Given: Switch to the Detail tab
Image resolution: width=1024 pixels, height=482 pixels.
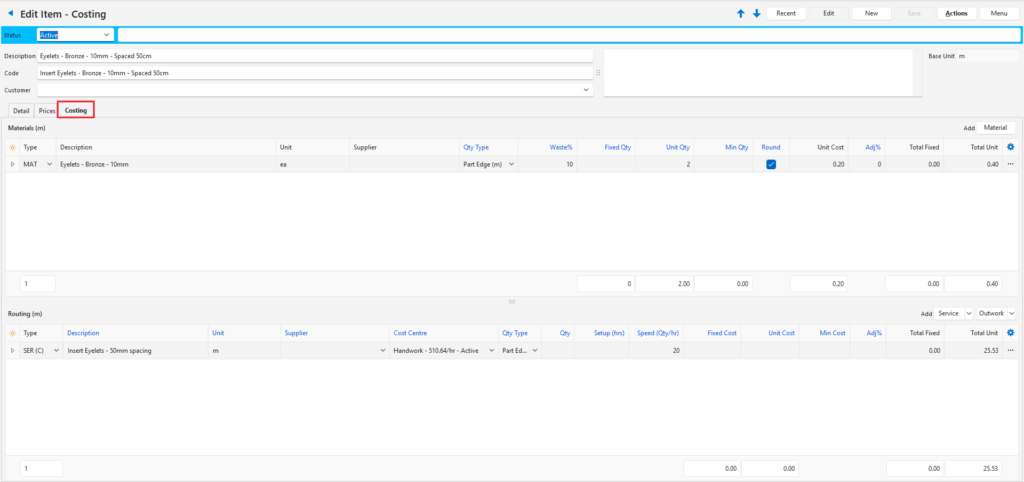Looking at the screenshot, I should tap(21, 110).
